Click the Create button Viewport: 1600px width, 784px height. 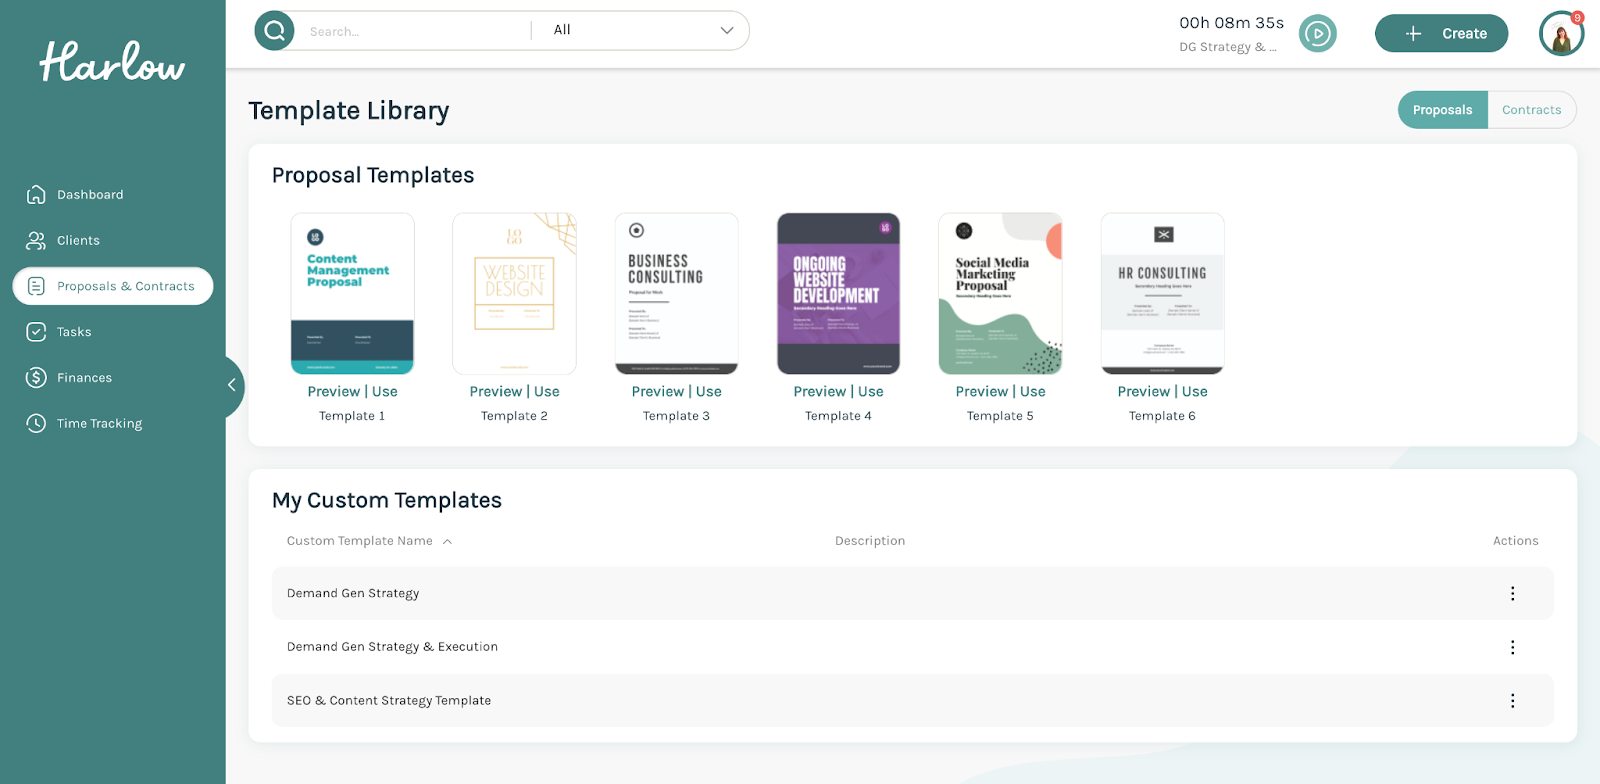click(x=1441, y=34)
